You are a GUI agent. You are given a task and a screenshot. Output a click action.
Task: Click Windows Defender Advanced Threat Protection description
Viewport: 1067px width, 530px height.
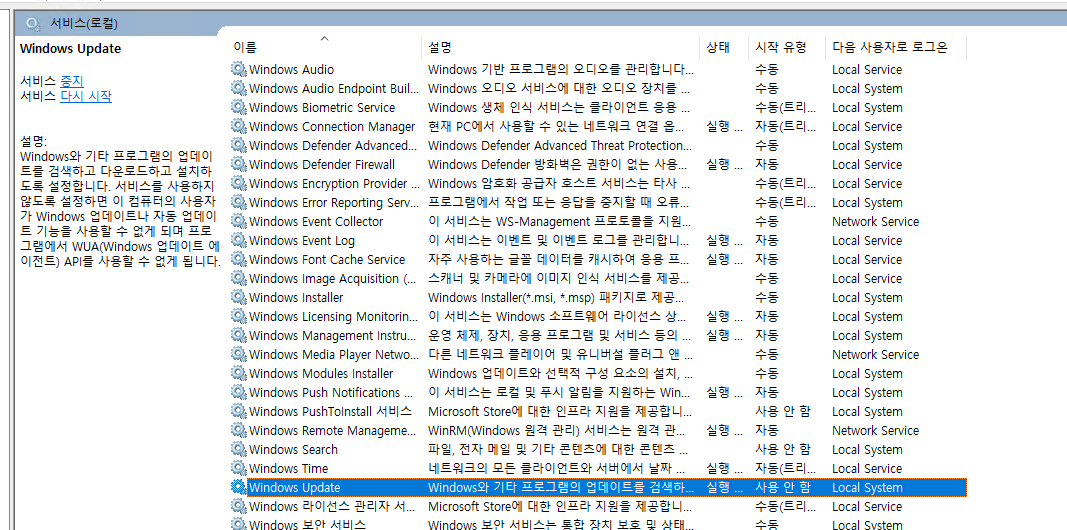click(x=561, y=146)
